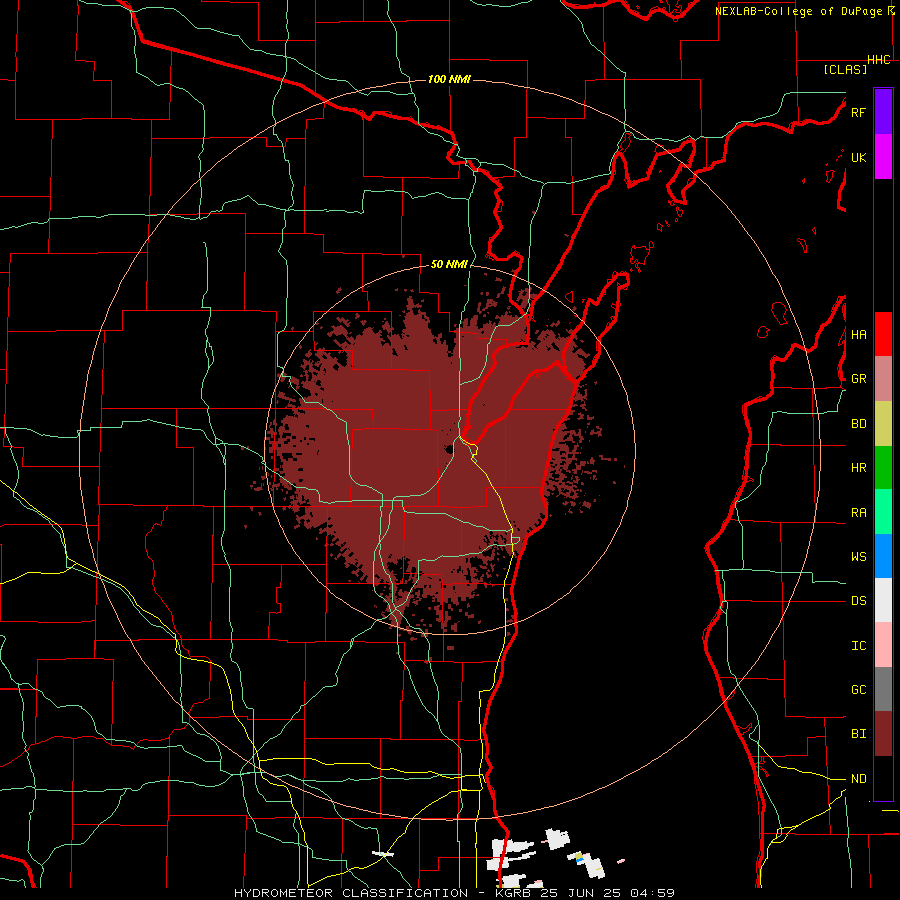Click the HA legend label
The width and height of the screenshot is (900, 900).
pos(858,335)
